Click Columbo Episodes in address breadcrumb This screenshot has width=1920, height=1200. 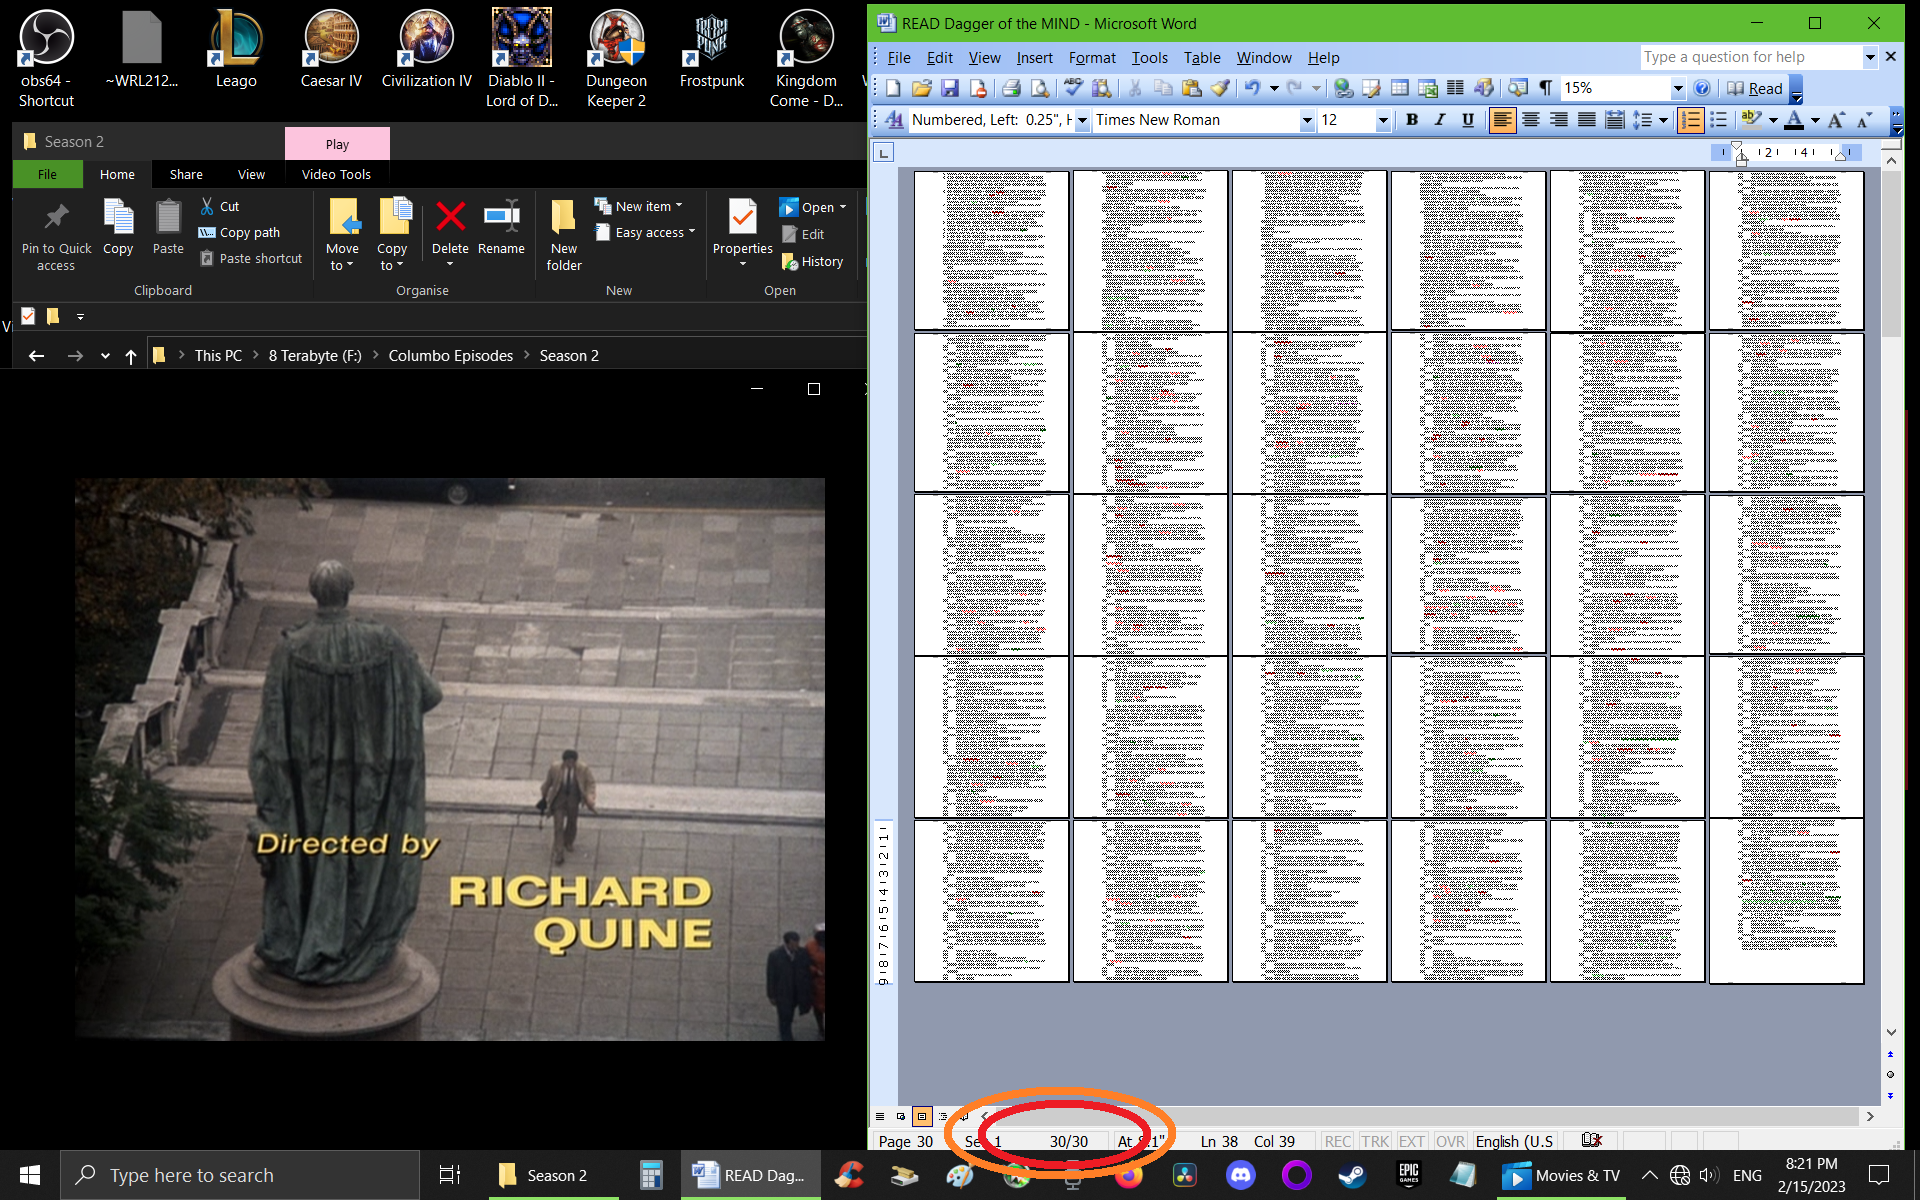click(x=450, y=355)
